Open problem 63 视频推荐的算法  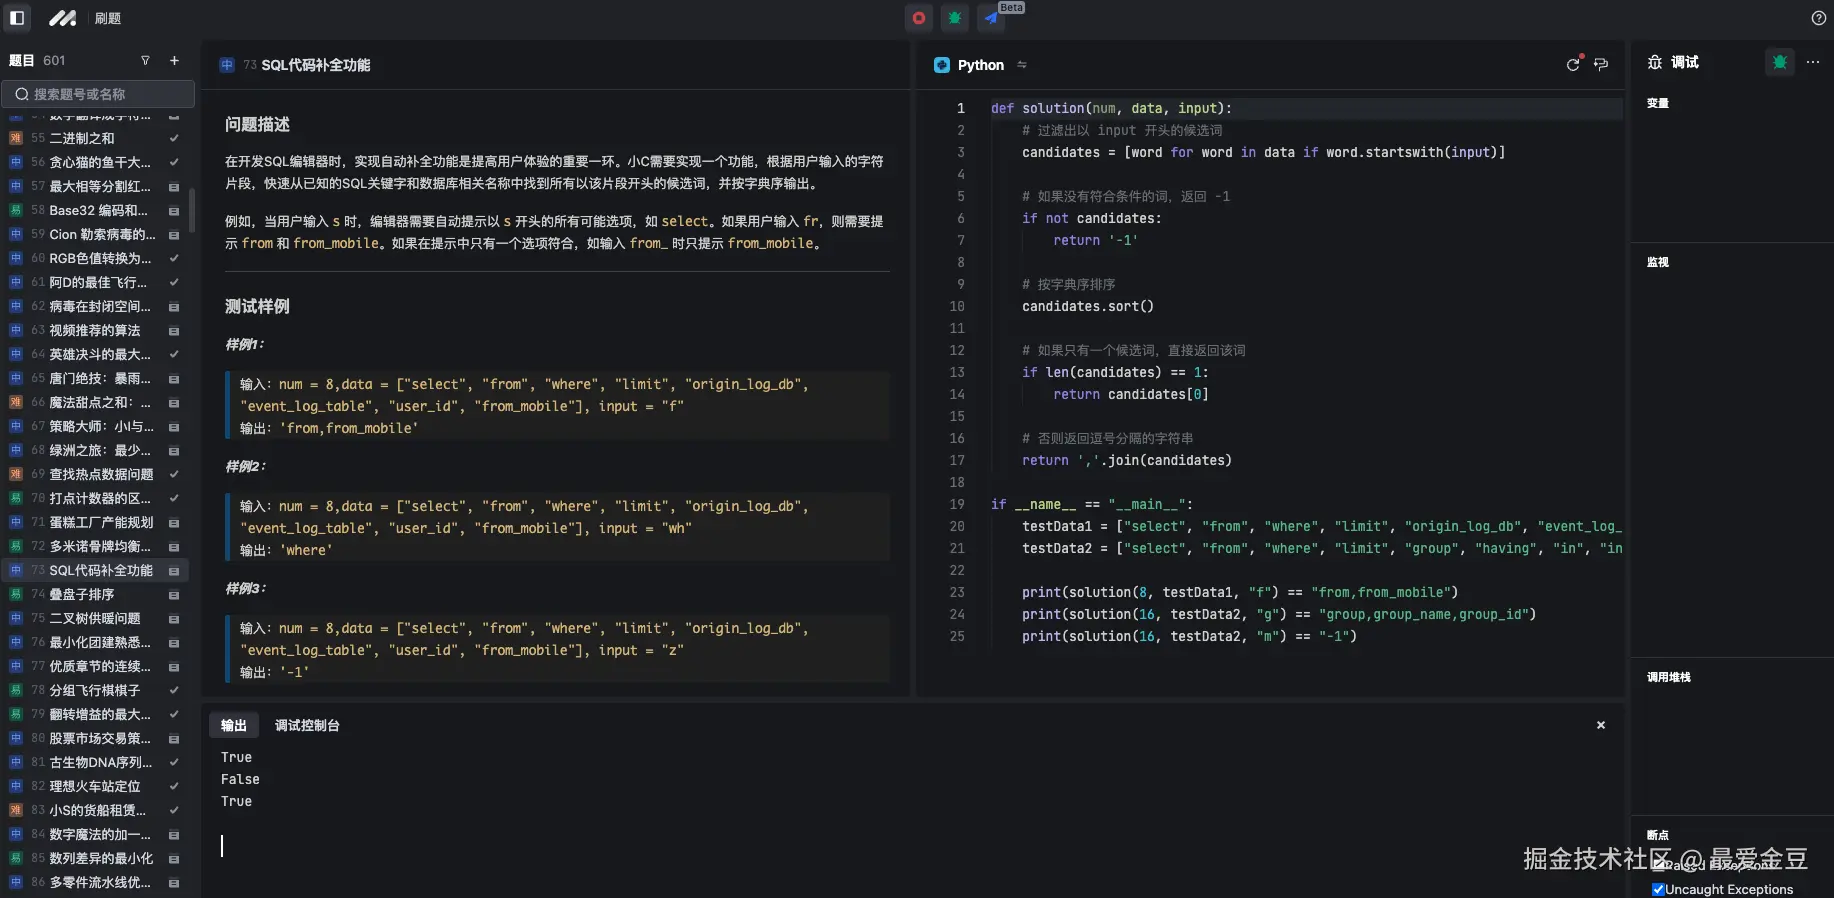coord(95,331)
